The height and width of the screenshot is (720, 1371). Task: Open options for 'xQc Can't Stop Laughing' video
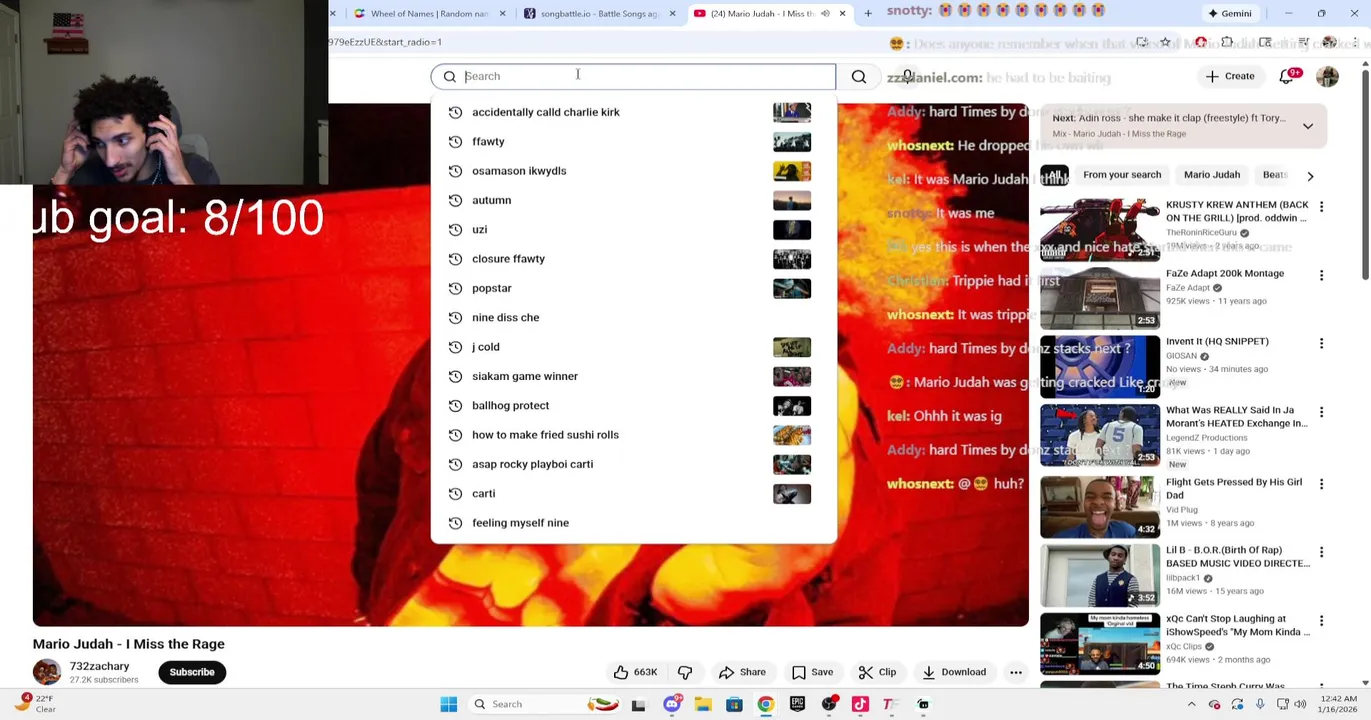coord(1321,621)
